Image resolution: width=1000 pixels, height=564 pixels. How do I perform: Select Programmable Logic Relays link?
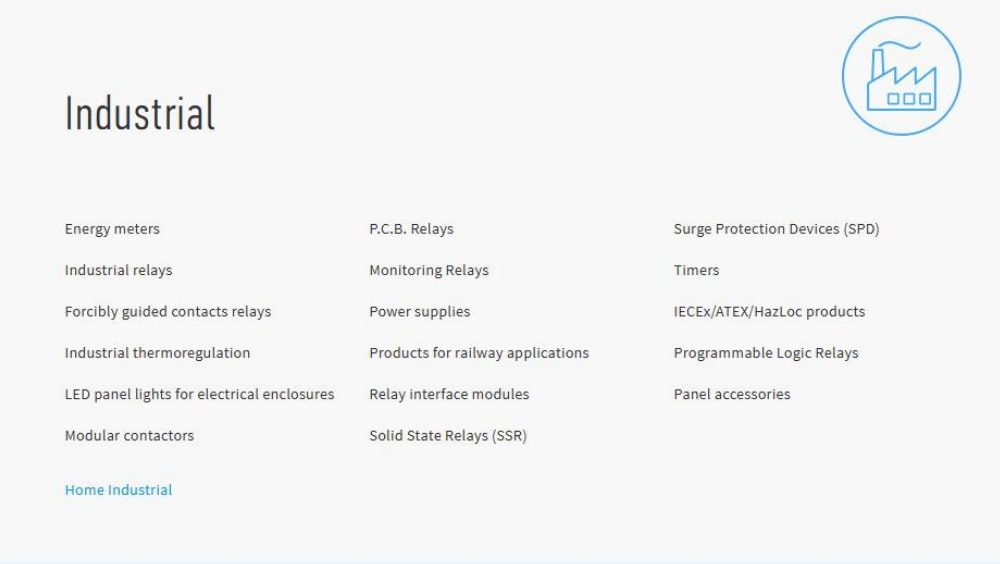[765, 353]
